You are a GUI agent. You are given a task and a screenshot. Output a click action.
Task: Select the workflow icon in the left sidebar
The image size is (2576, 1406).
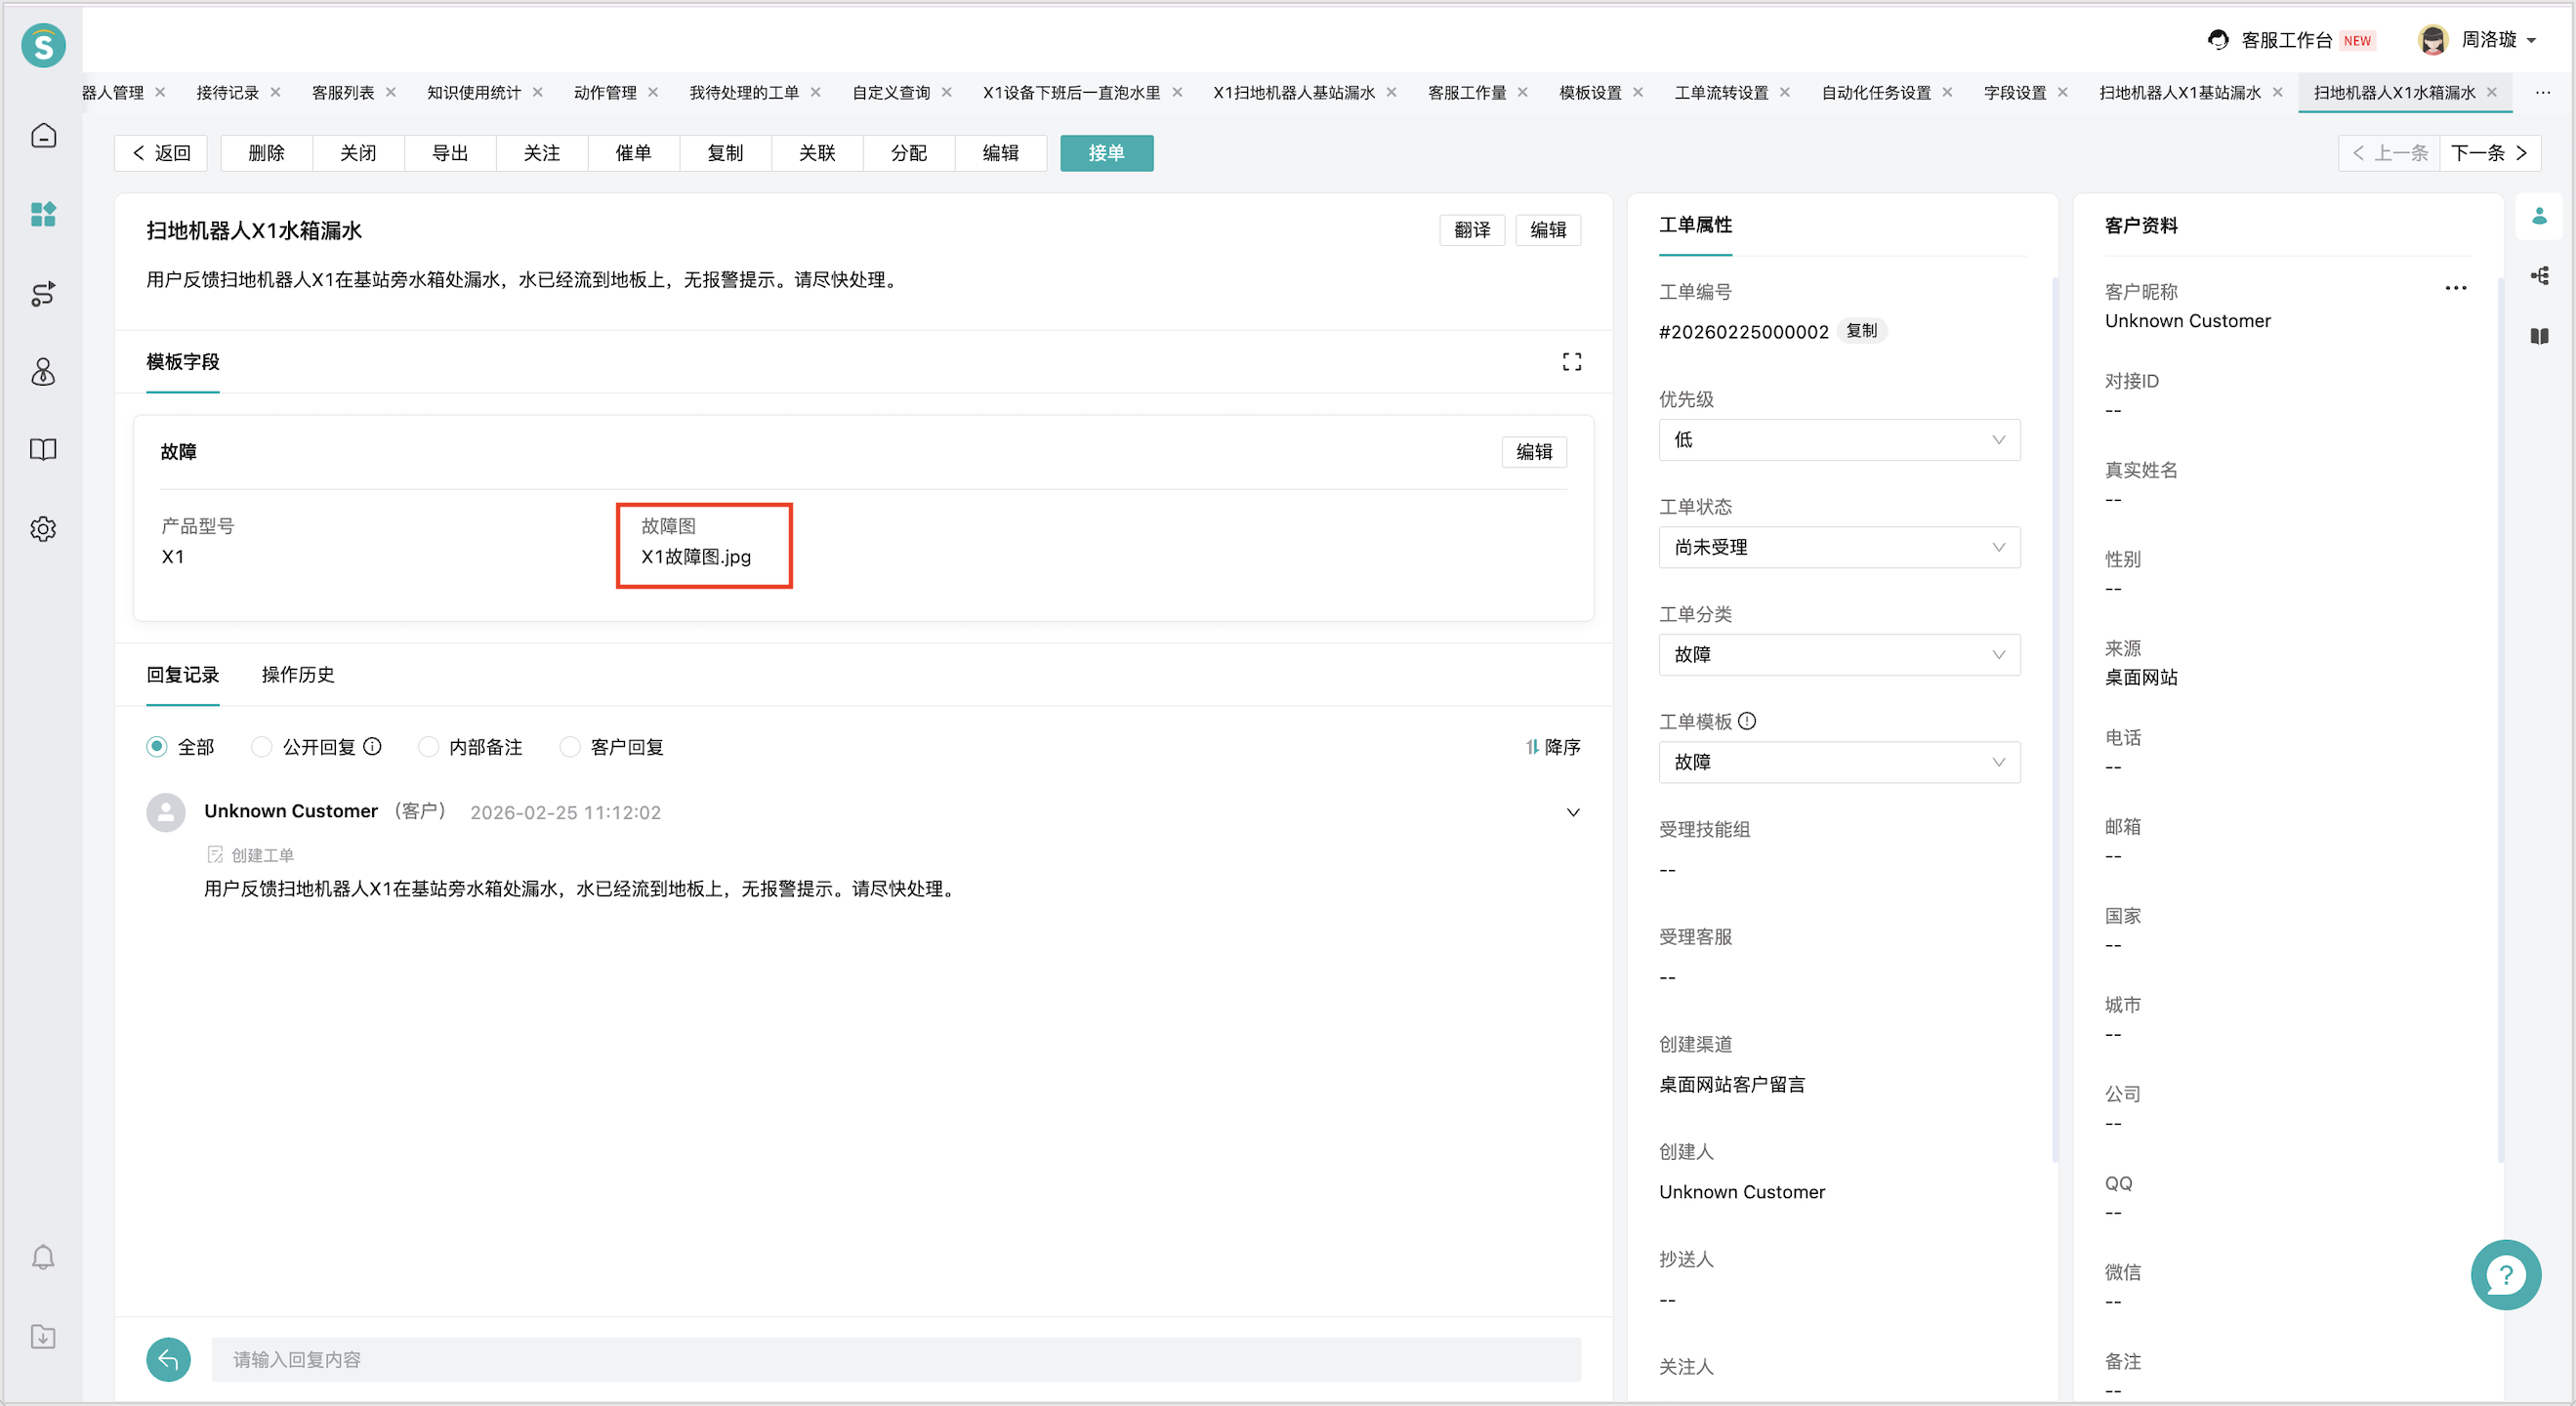(44, 293)
